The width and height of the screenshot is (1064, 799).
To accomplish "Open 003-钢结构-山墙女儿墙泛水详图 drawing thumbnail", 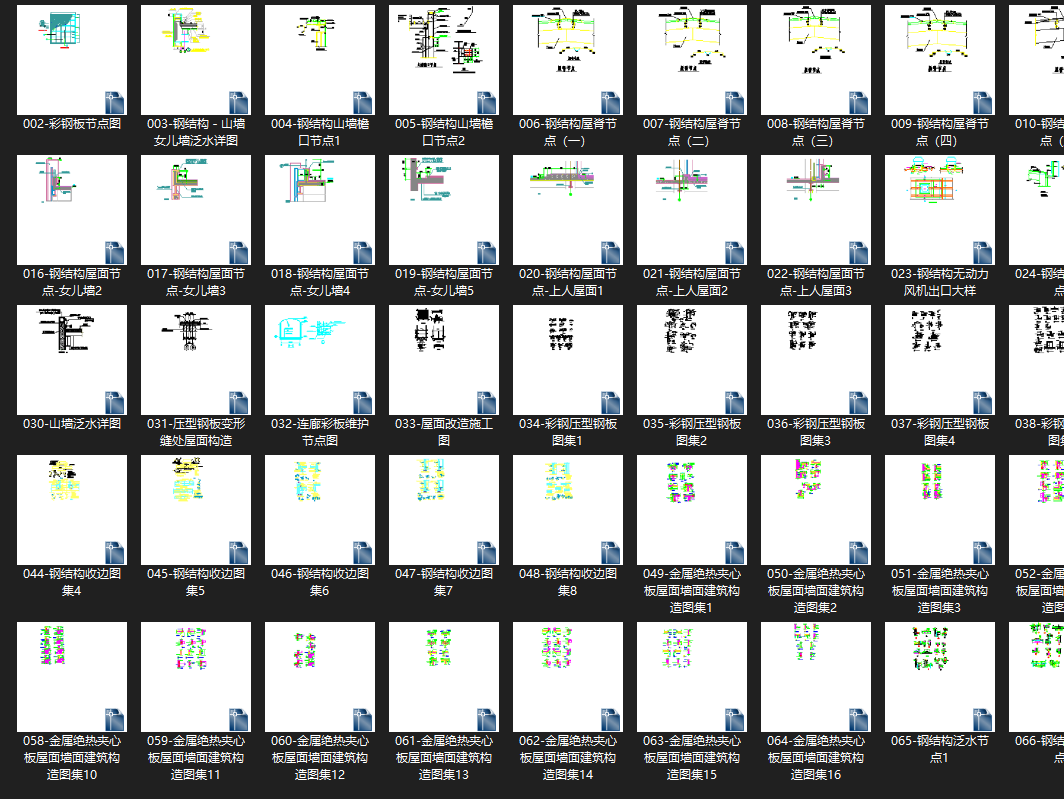I will (196, 60).
